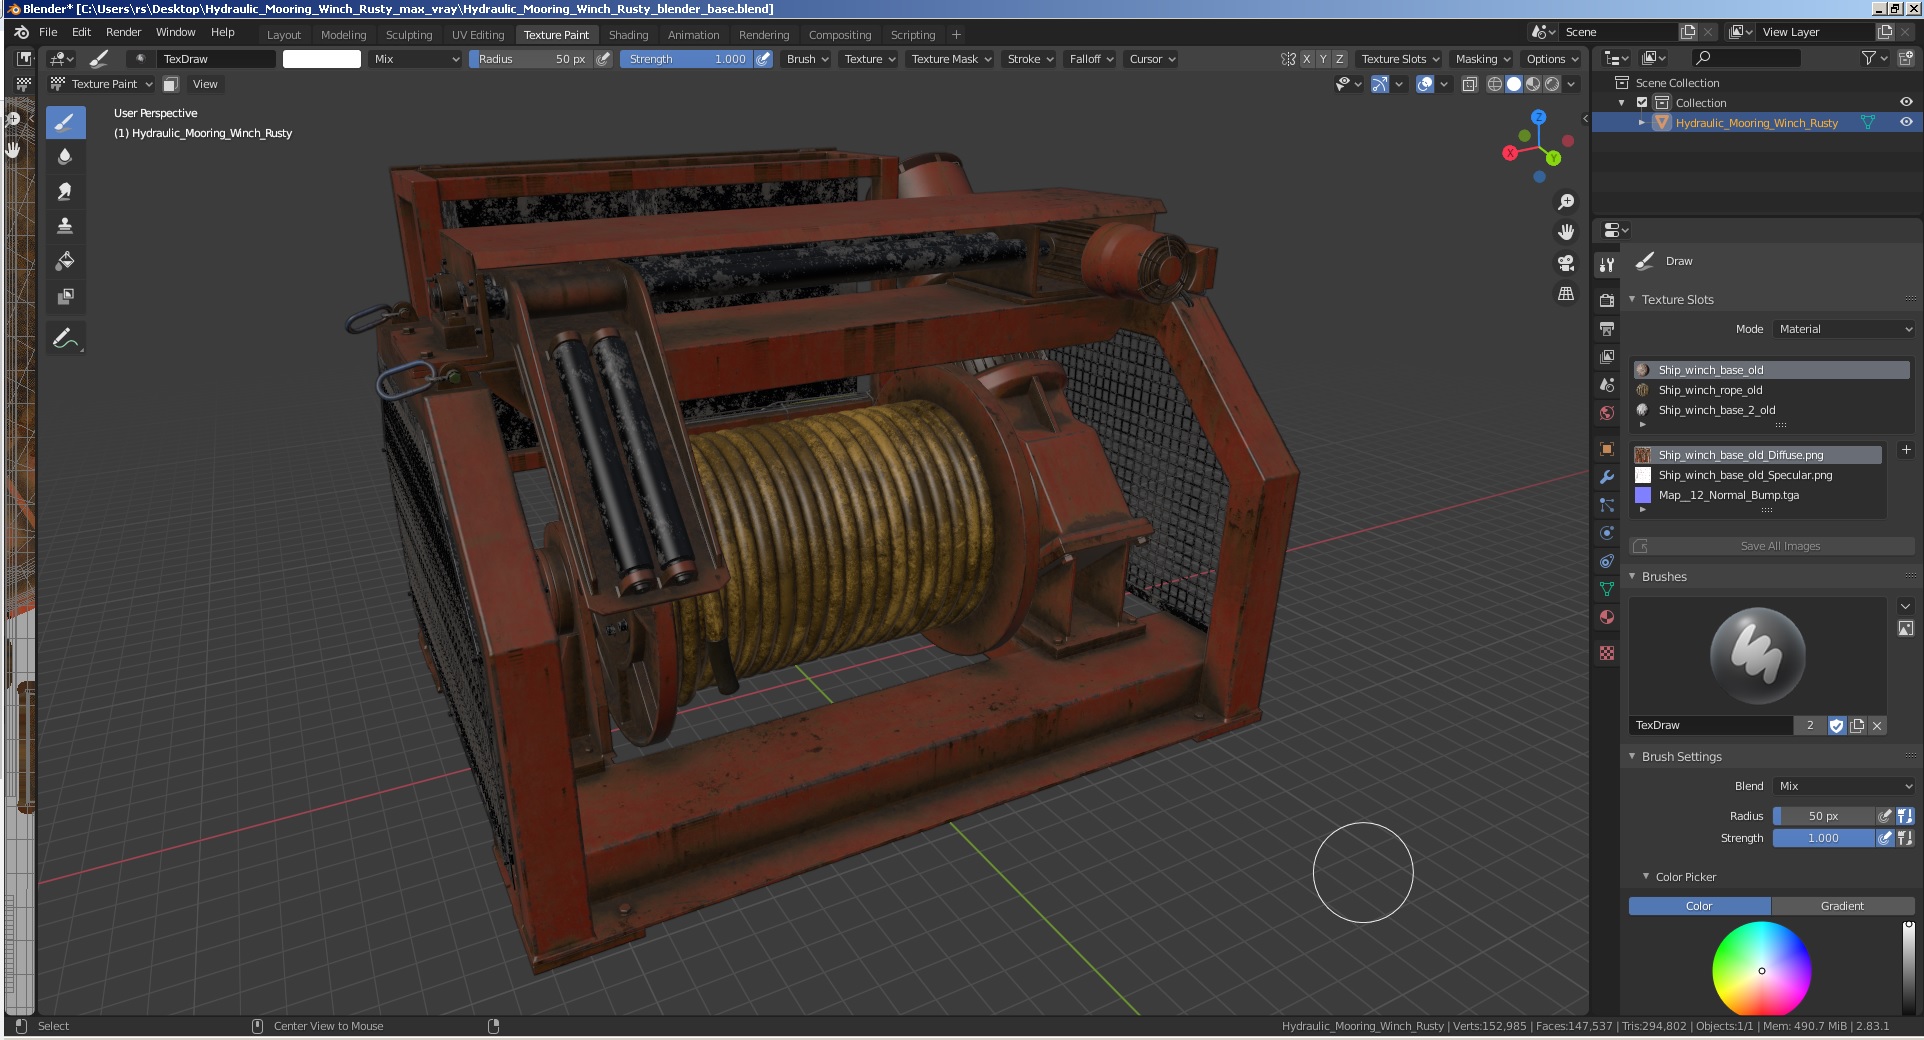Toggle viewport overlays button

1425,84
